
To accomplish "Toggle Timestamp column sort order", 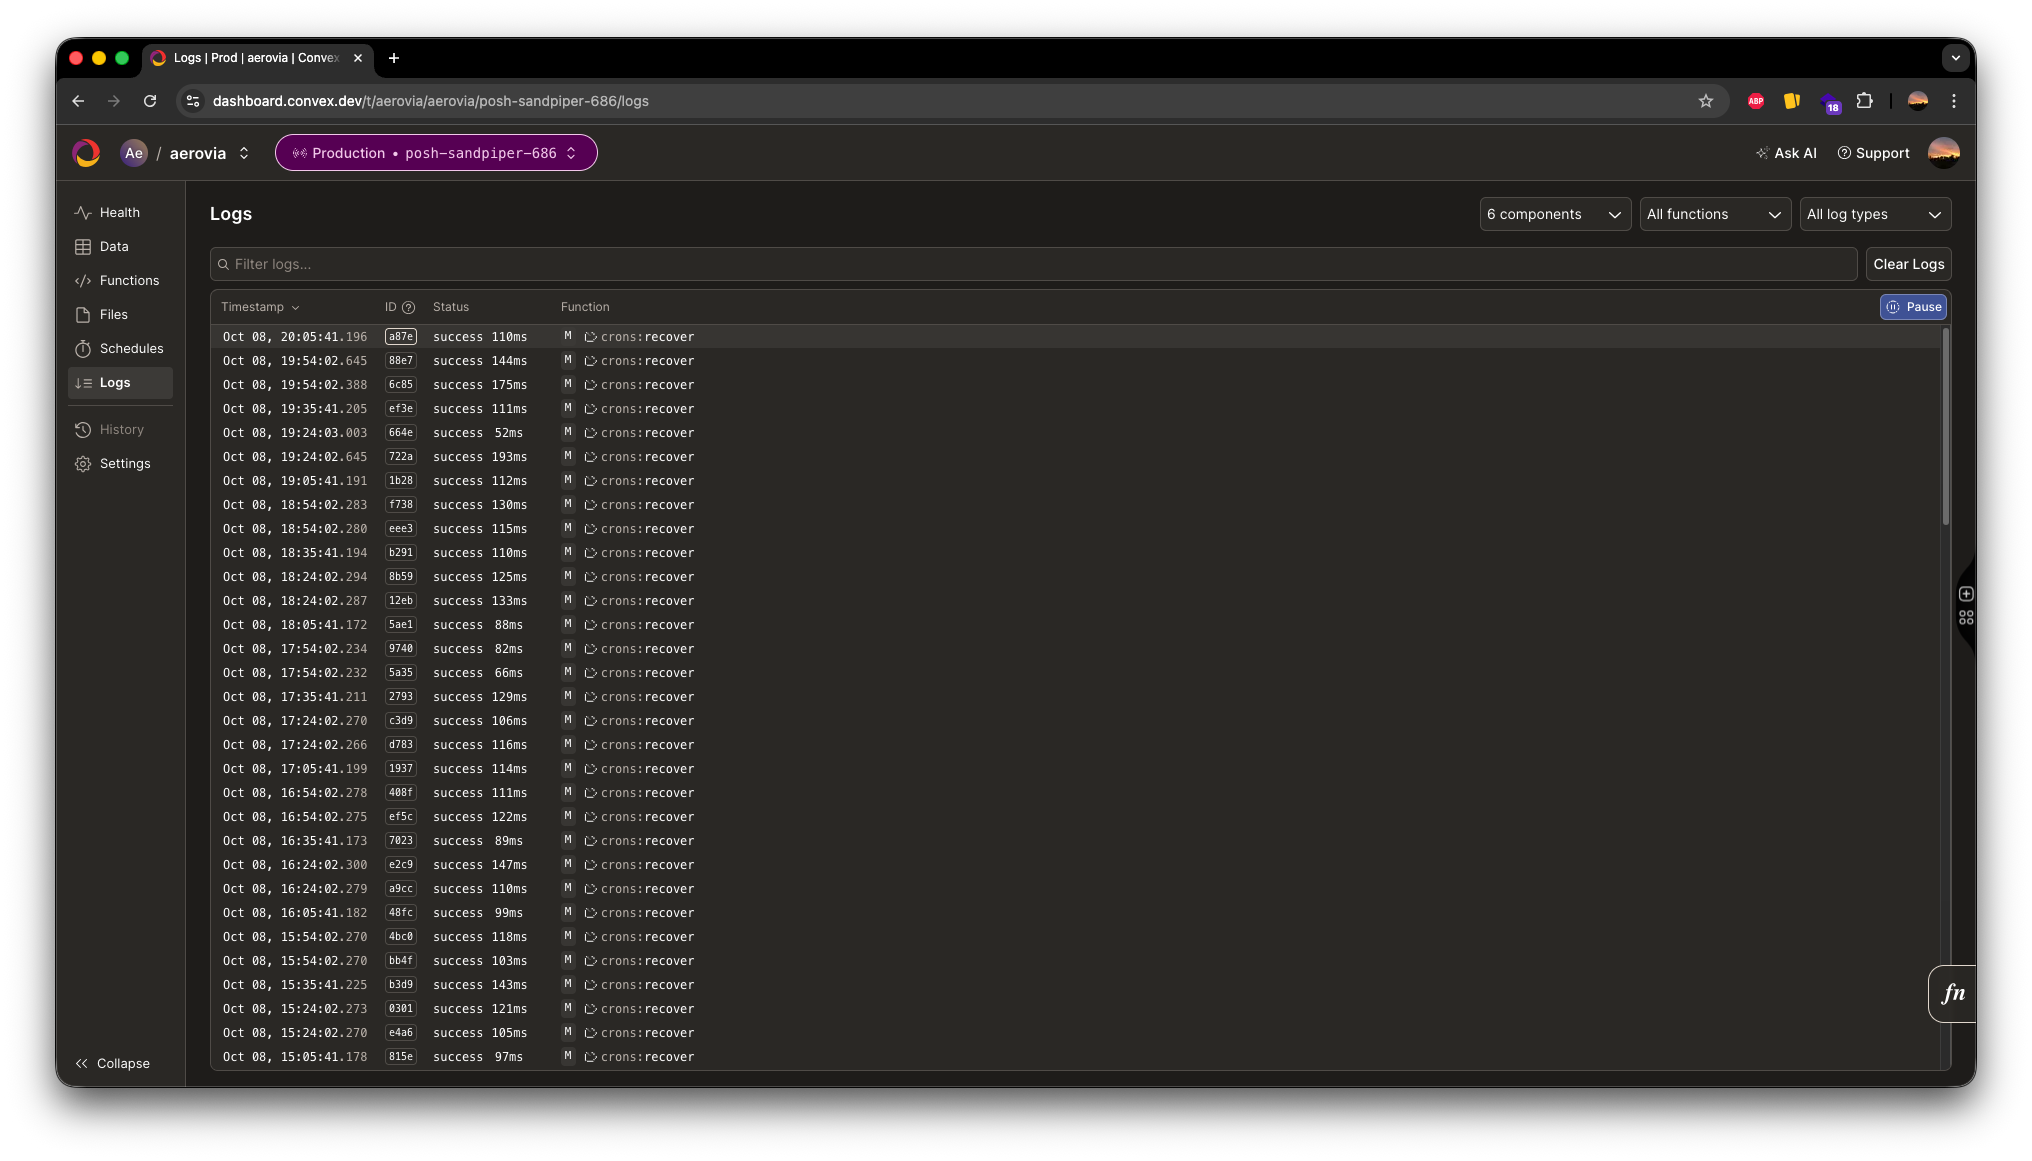I will click(x=260, y=307).
